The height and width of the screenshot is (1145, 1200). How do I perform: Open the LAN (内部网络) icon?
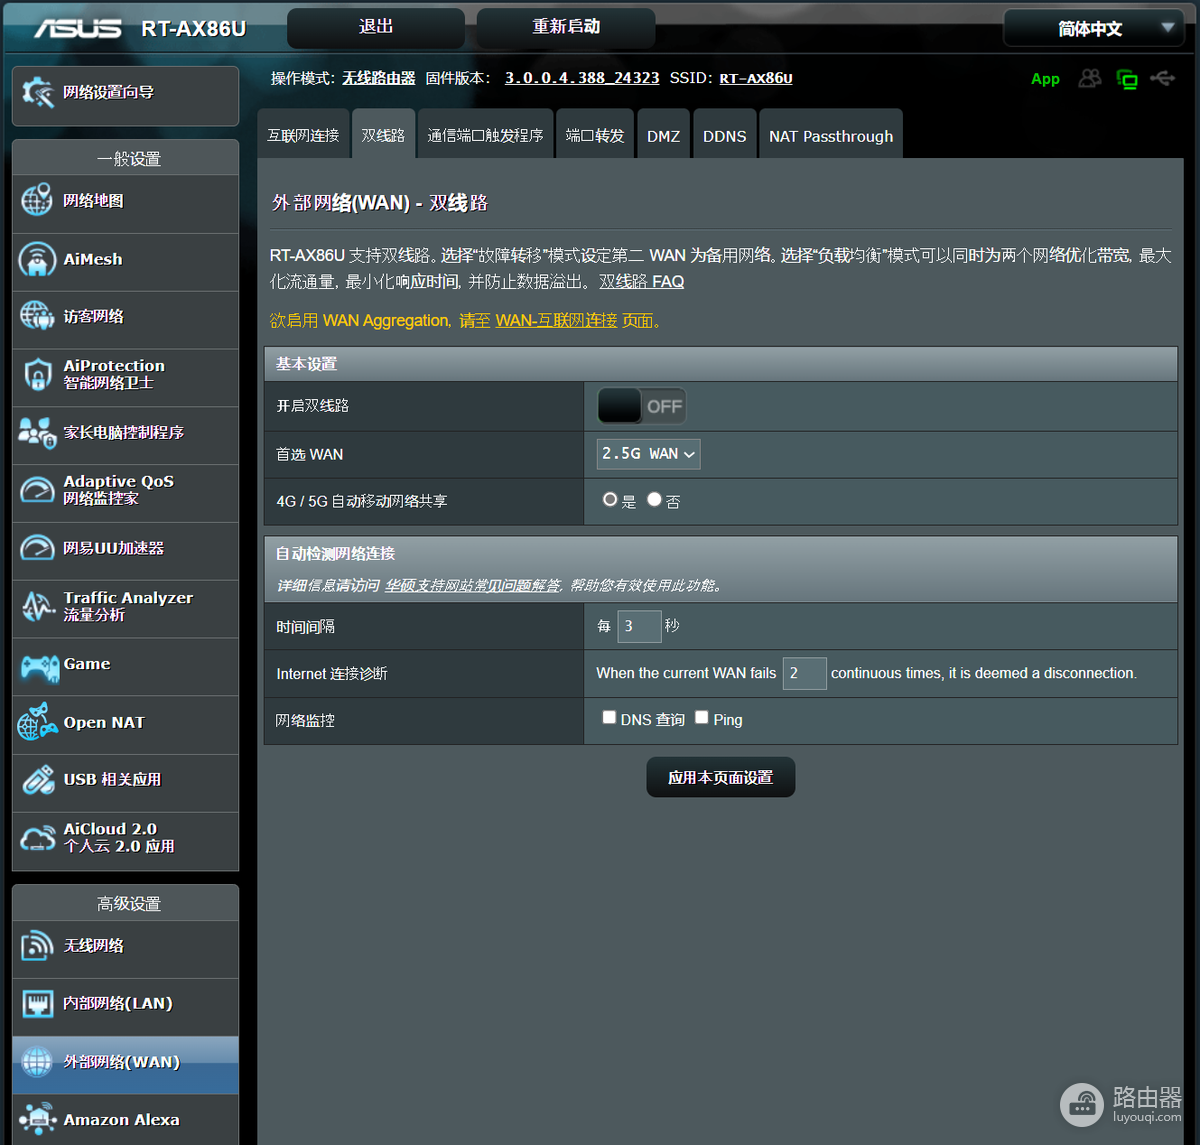coord(37,1003)
